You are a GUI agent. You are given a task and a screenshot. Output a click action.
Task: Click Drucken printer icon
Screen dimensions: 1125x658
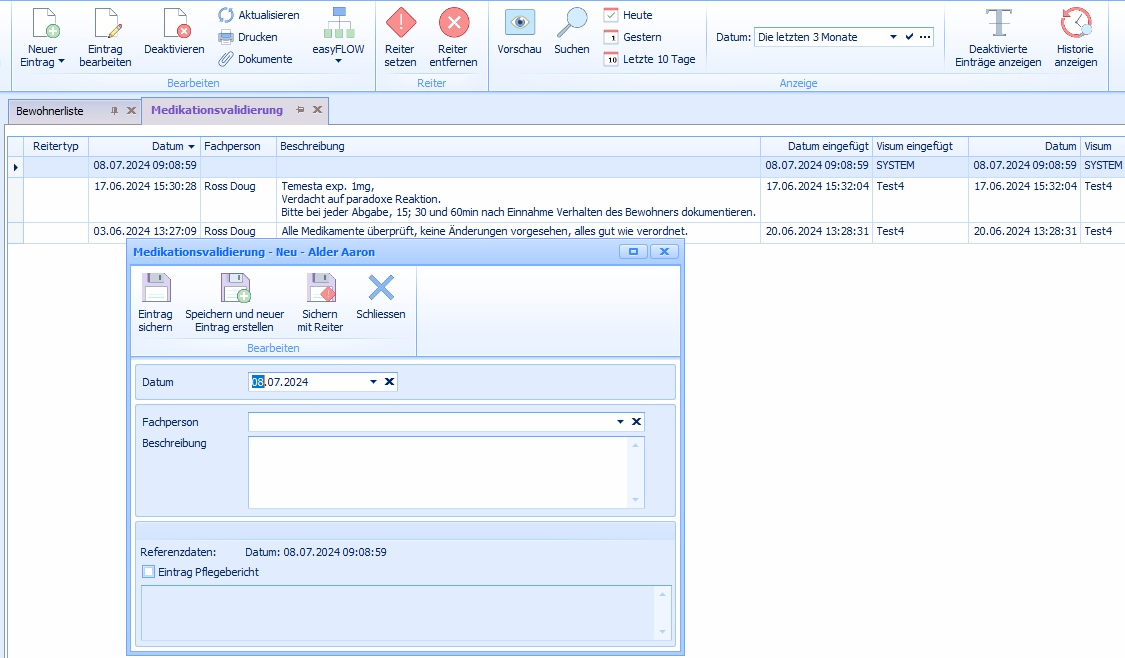point(226,37)
